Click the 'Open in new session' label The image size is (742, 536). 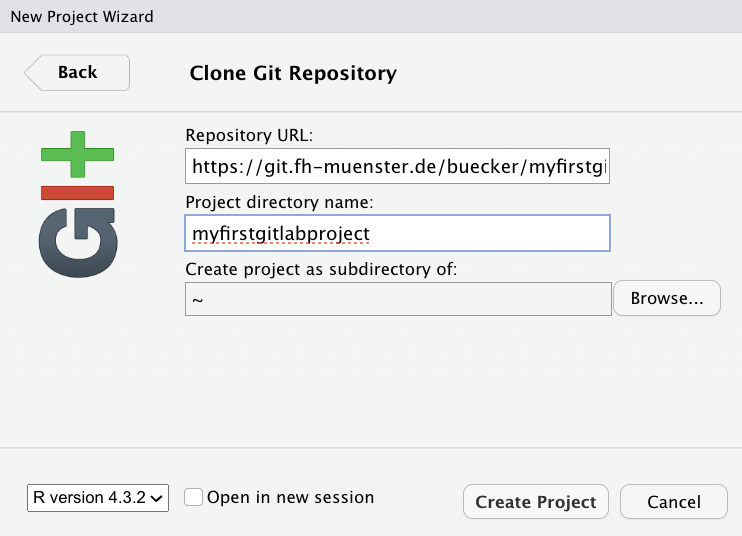[x=290, y=498]
